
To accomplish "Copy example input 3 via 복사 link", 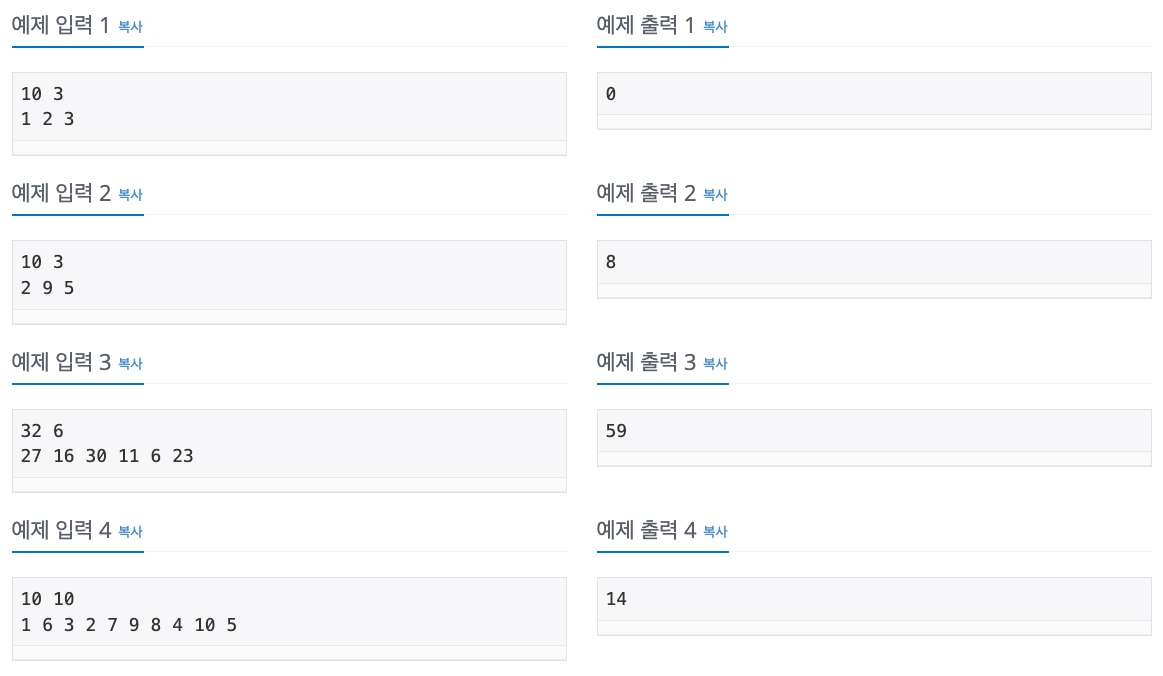I will click(130, 364).
